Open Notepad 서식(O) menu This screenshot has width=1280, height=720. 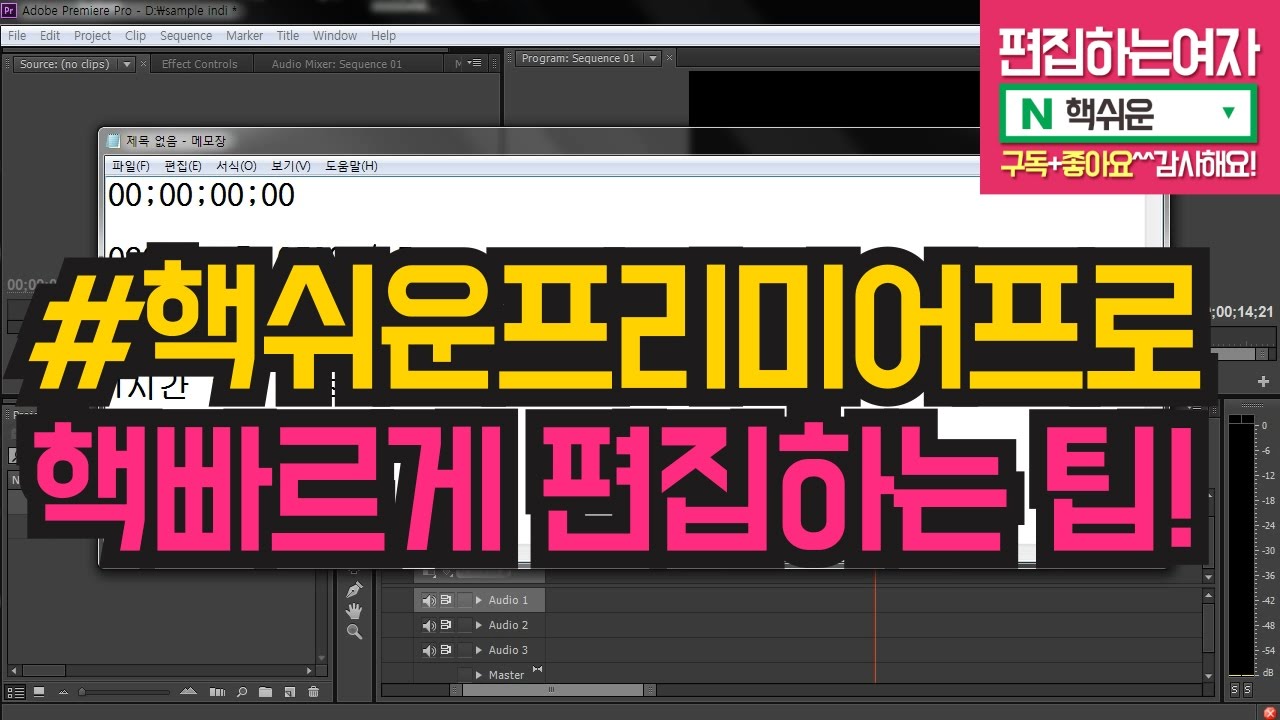pyautogui.click(x=236, y=166)
